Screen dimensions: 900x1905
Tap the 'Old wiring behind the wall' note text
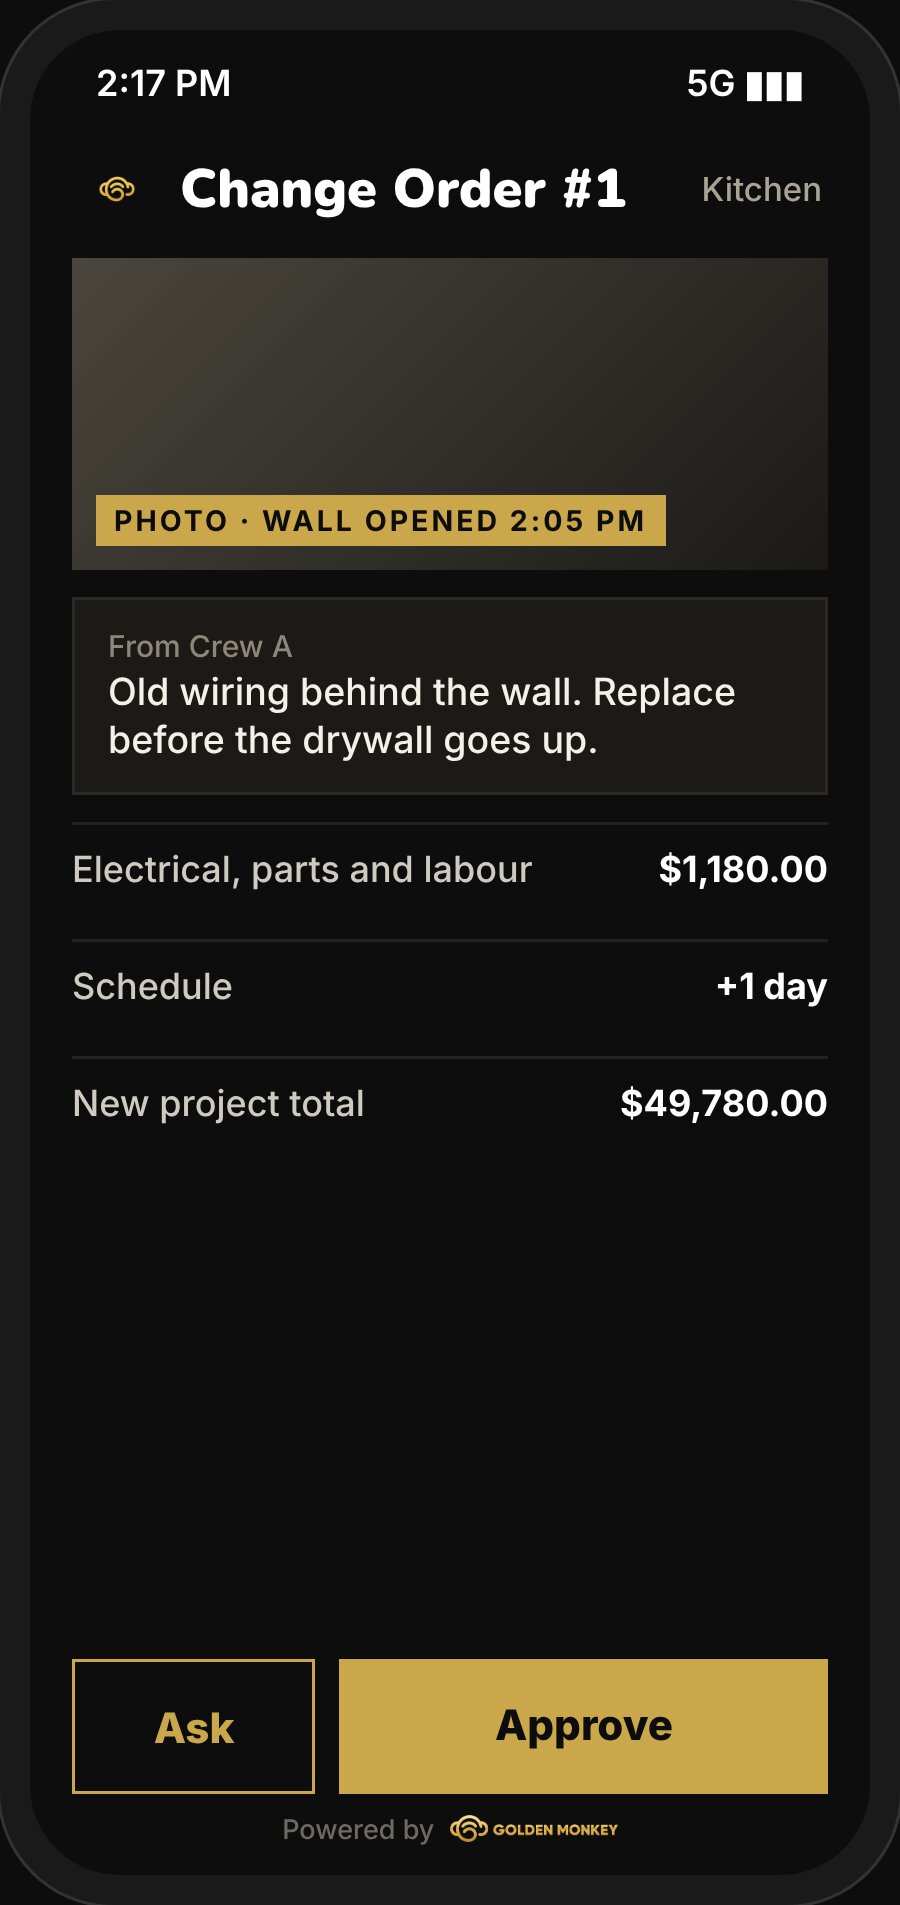coord(422,716)
